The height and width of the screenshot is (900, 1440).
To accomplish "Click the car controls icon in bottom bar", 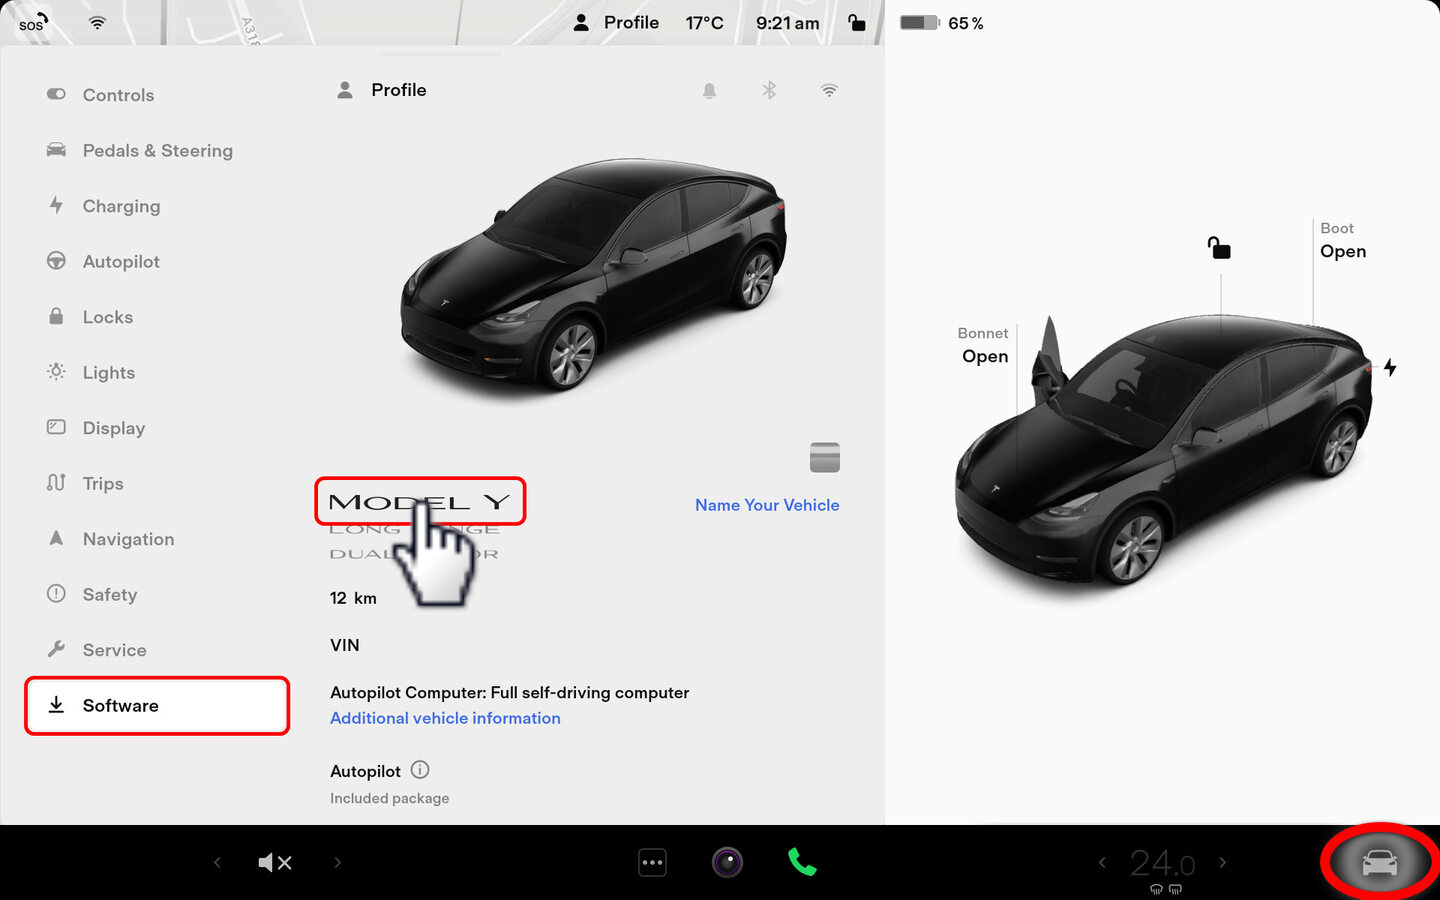I will click(x=1379, y=862).
